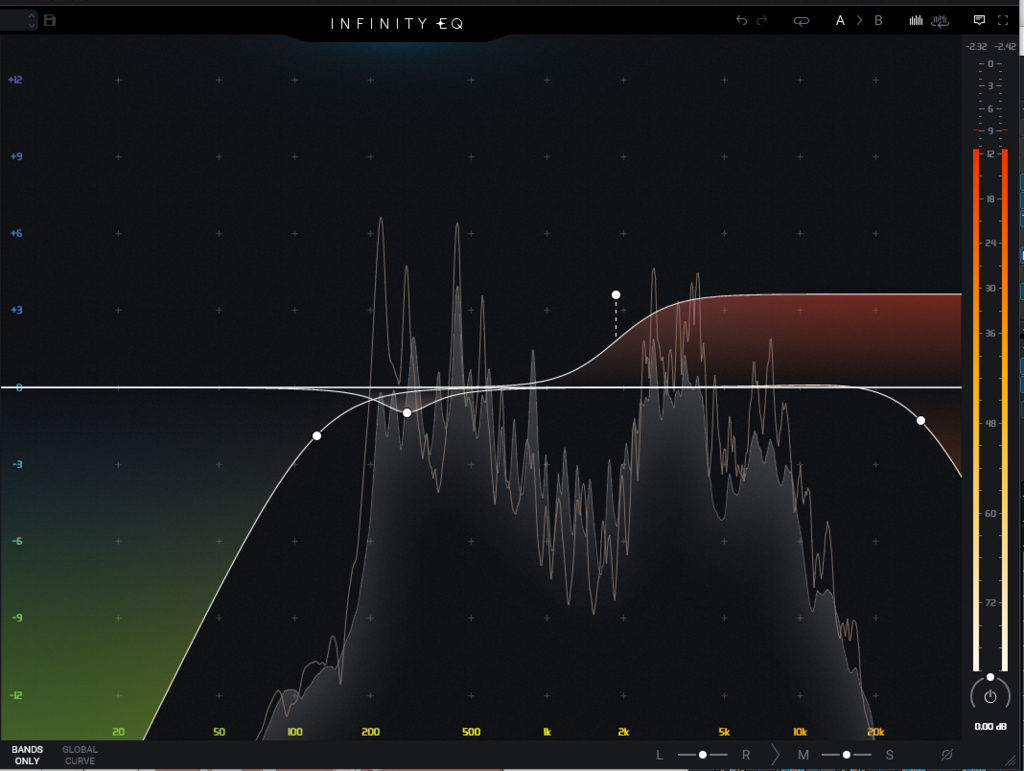Screen dimensions: 1024x771
Task: Select the high-shelf band node near 2k
Action: coord(616,295)
